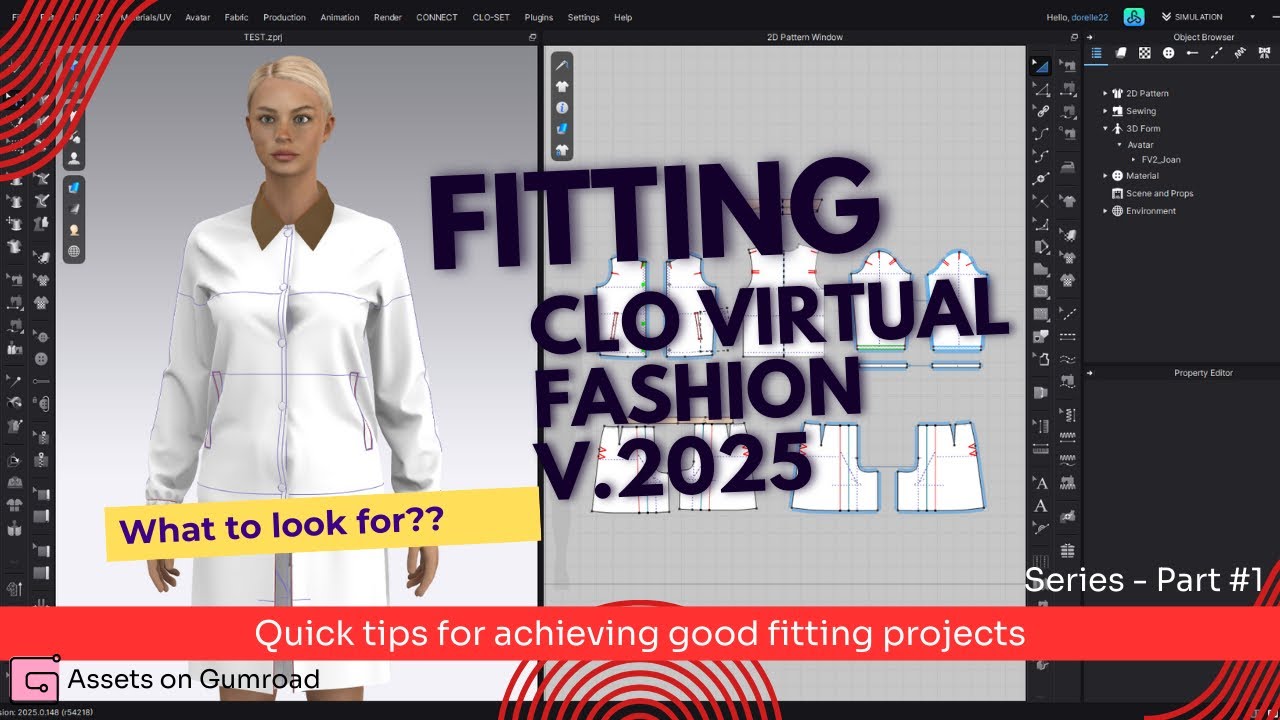The width and height of the screenshot is (1280, 720).
Task: Toggle the blue info icon in 2D window toolbar
Action: pos(562,107)
